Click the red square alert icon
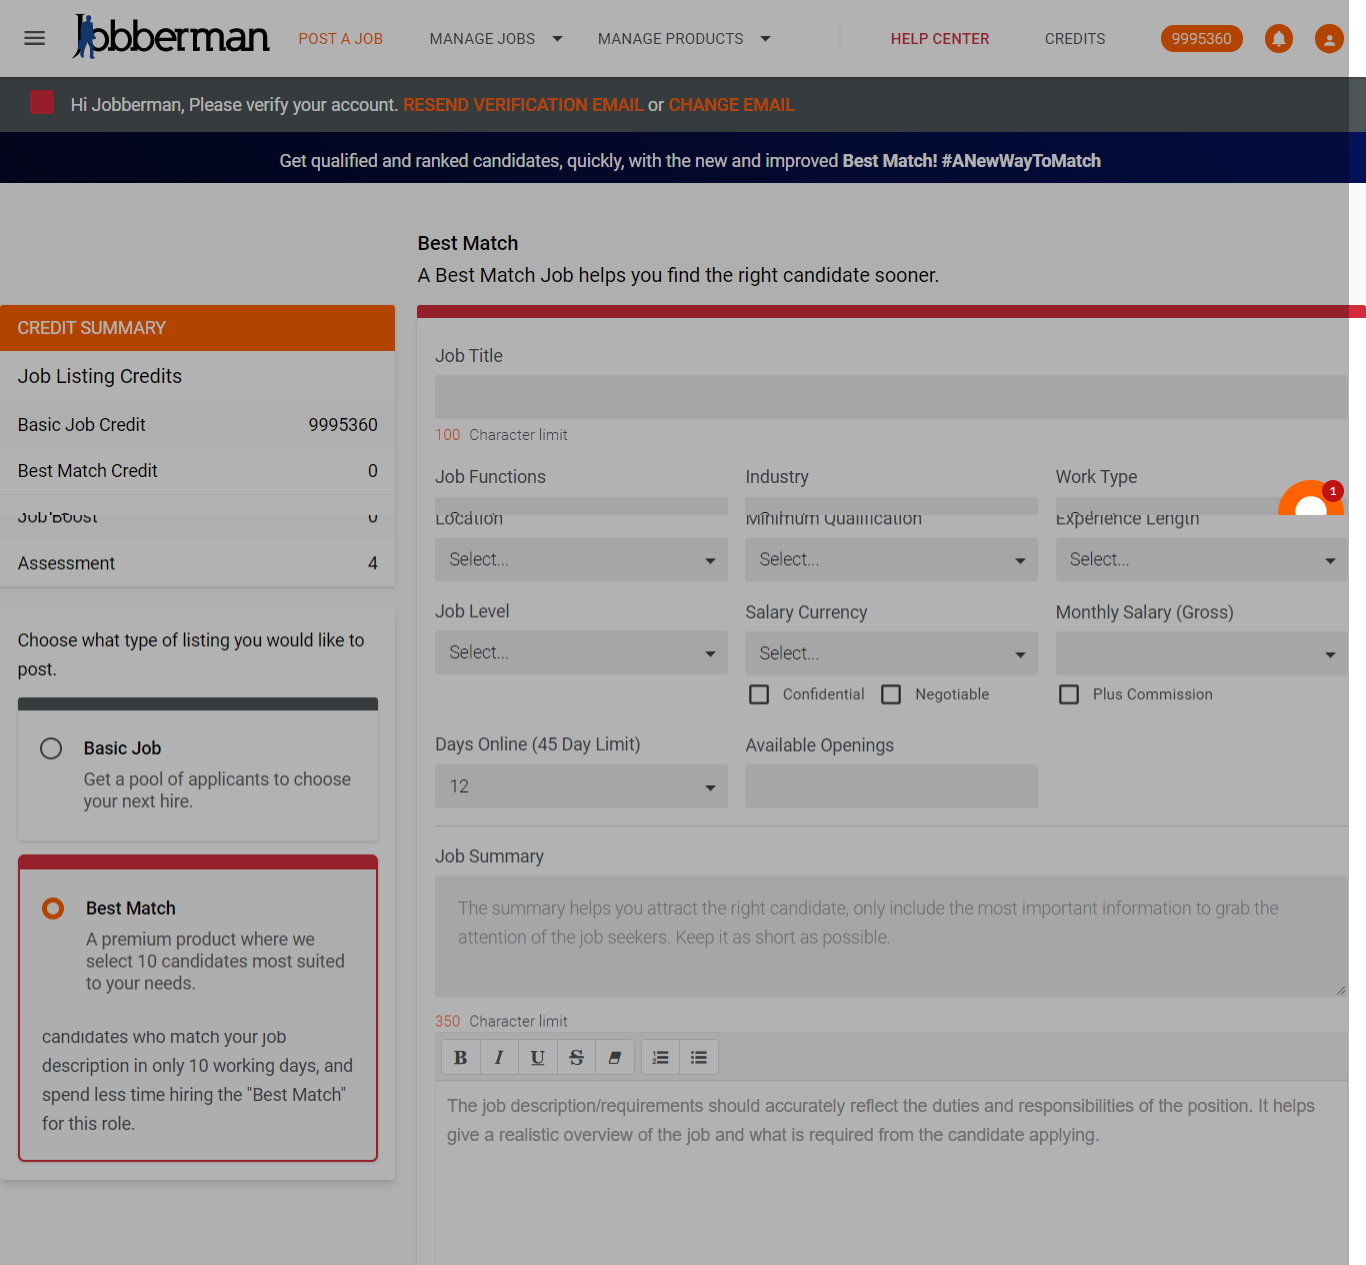The image size is (1366, 1265). point(42,102)
